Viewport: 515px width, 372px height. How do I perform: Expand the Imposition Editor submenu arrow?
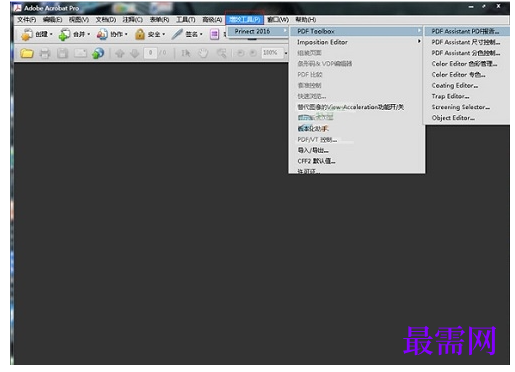click(x=419, y=41)
